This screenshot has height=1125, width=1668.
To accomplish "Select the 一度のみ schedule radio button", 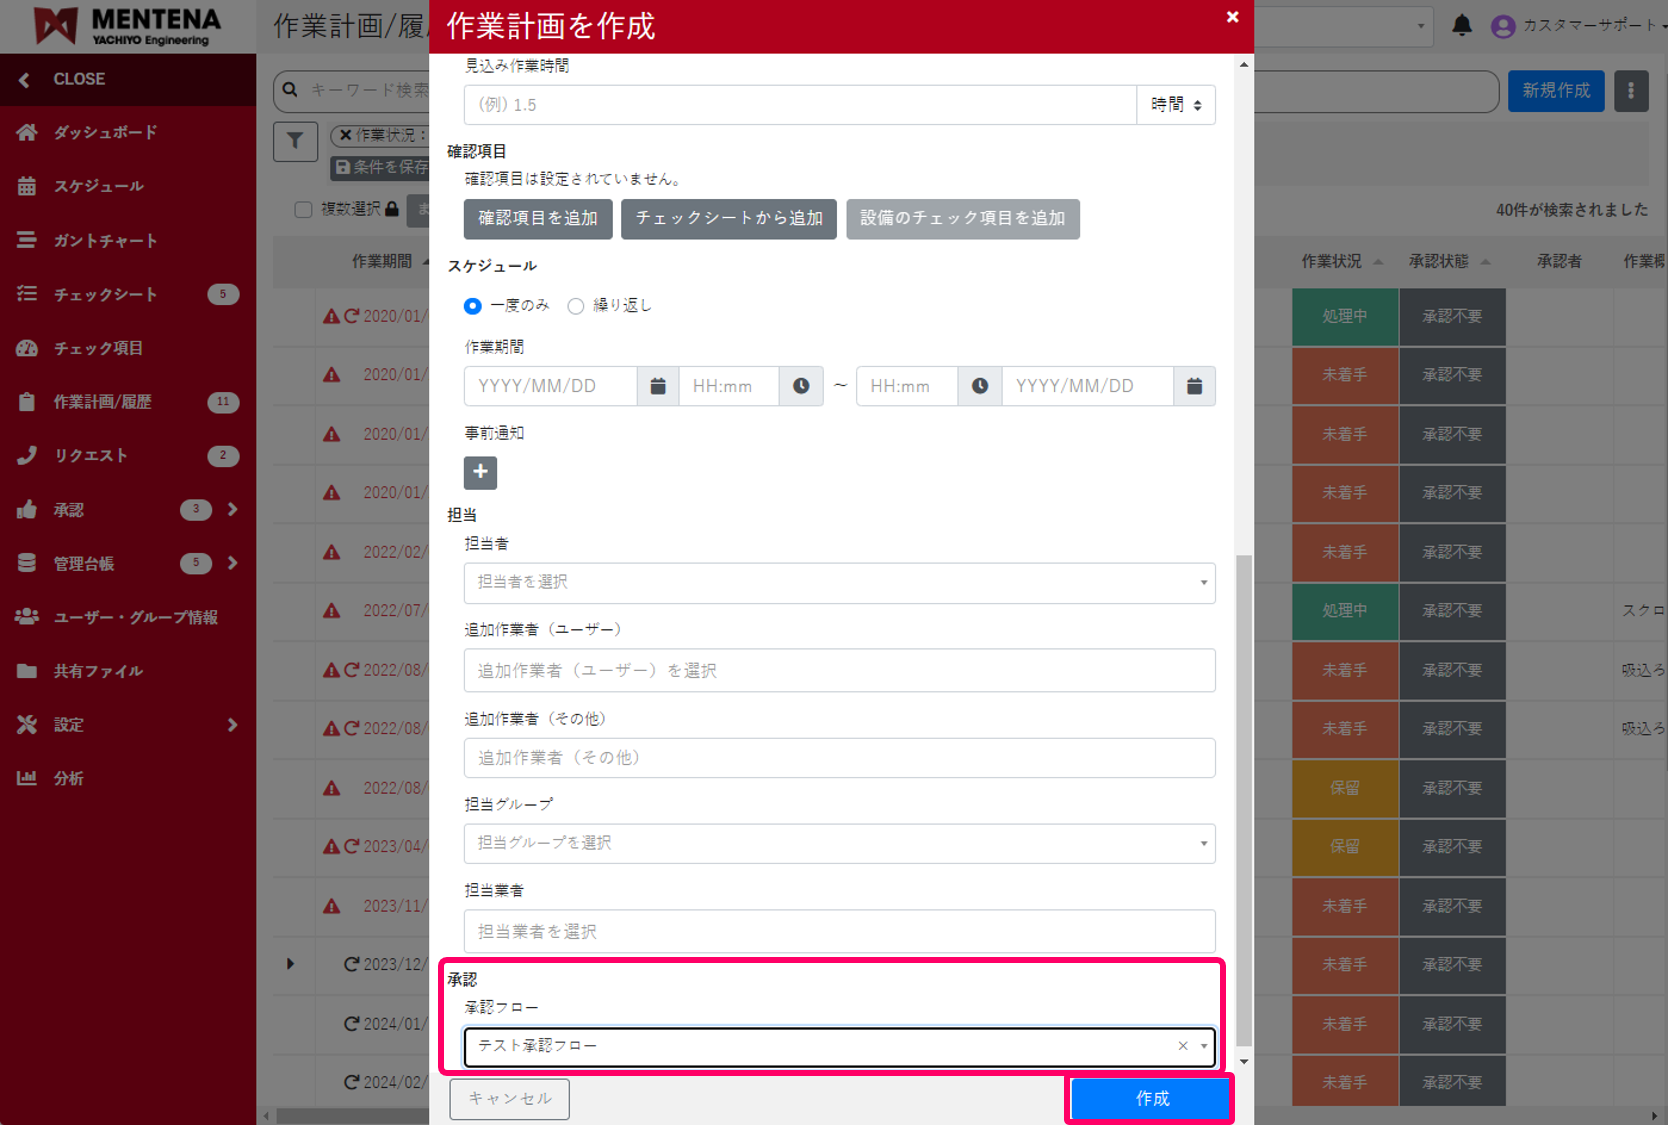I will [473, 306].
